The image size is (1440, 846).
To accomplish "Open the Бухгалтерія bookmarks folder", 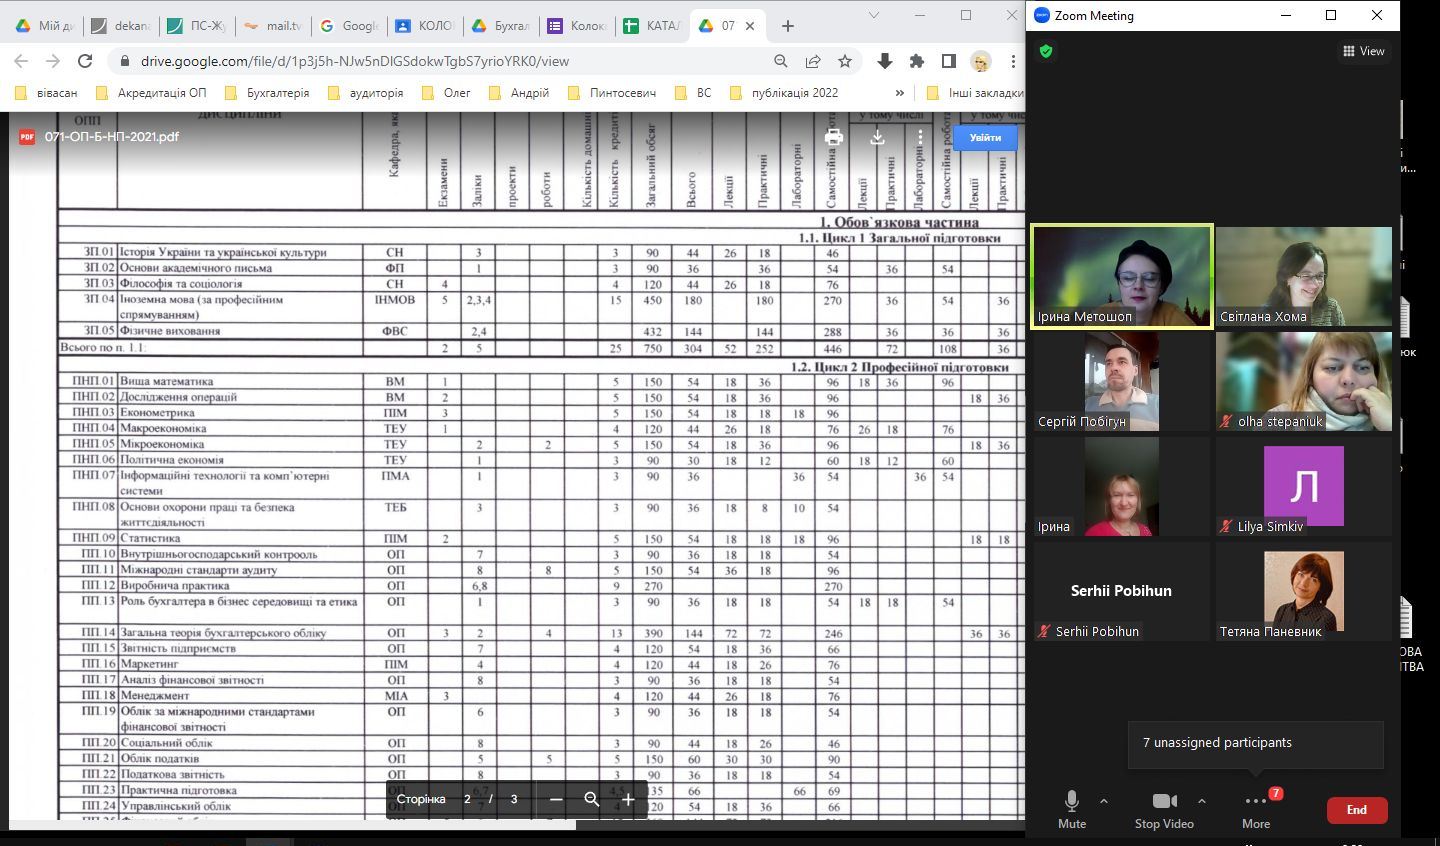I will pos(266,93).
